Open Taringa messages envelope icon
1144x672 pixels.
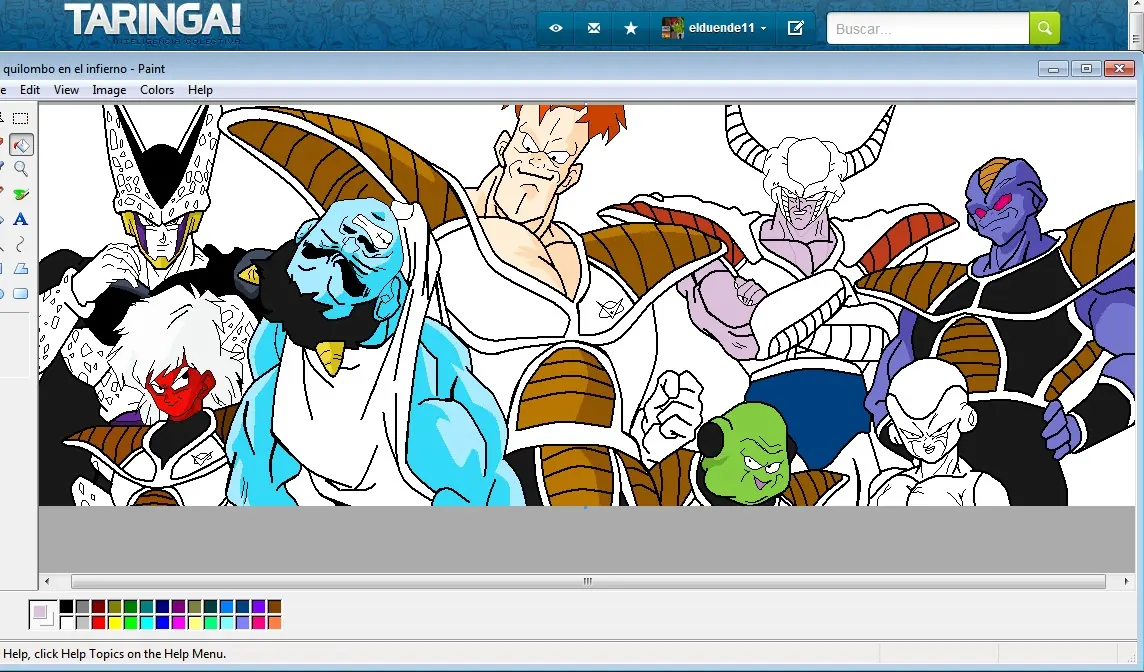click(594, 28)
